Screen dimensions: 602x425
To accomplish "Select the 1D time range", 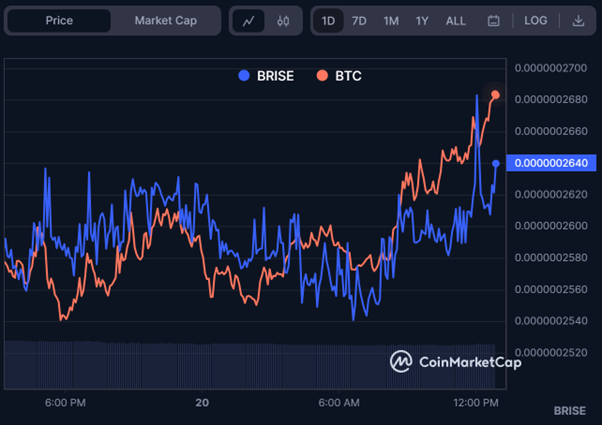I will coord(328,20).
